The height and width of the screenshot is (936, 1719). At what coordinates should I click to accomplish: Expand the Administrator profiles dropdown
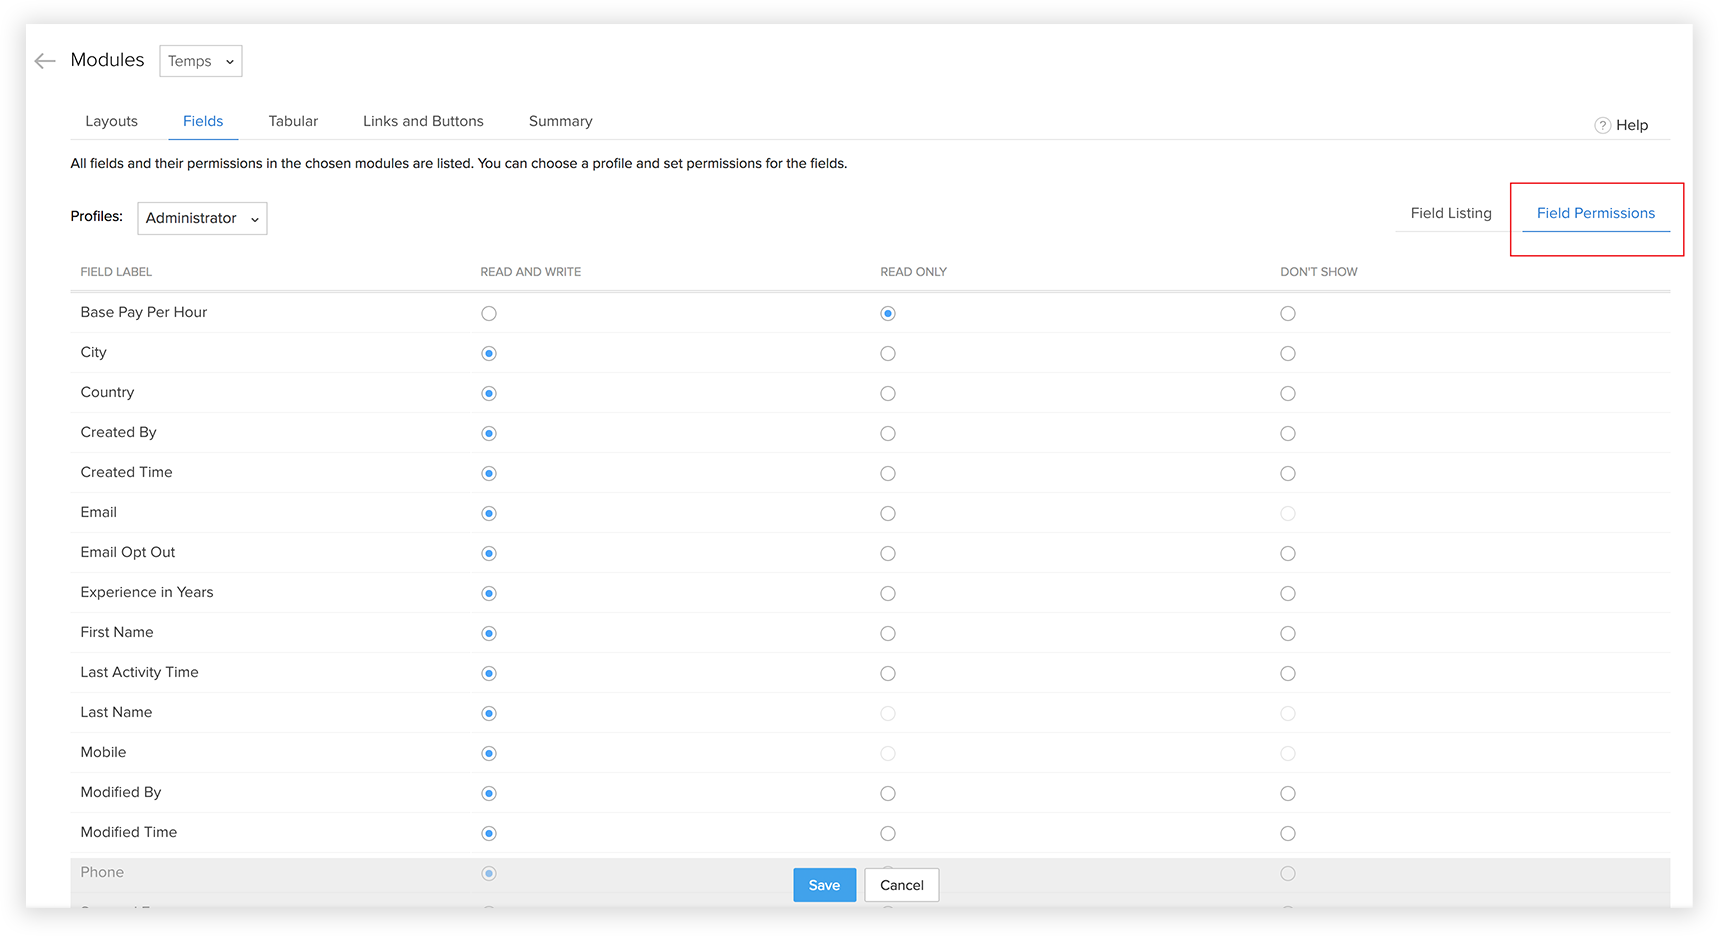click(x=202, y=218)
